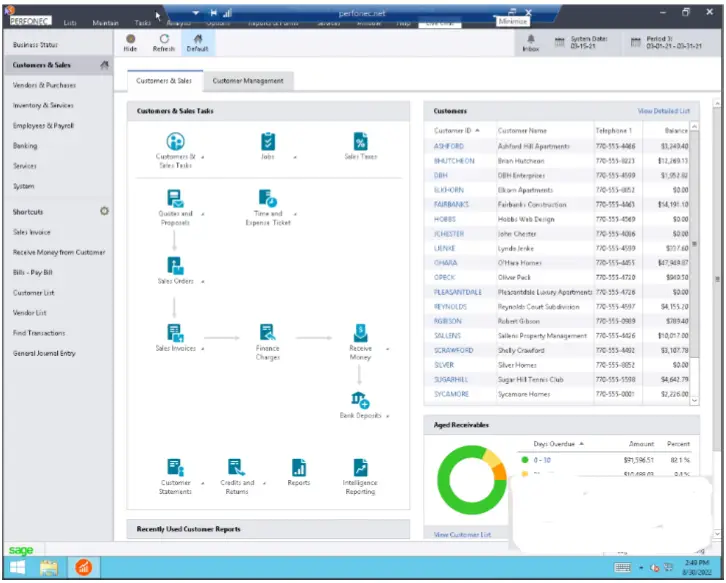
Task: Go to Business Status in sidebar
Action: 35,45
